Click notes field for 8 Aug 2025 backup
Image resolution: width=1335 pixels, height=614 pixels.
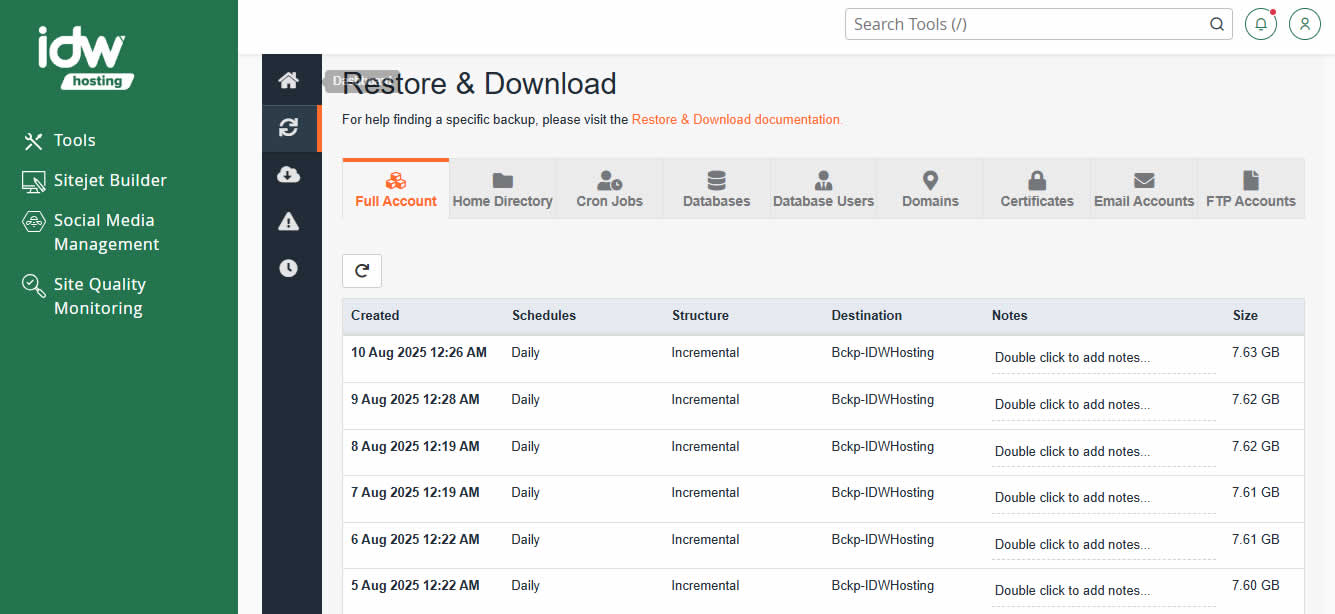(1103, 451)
